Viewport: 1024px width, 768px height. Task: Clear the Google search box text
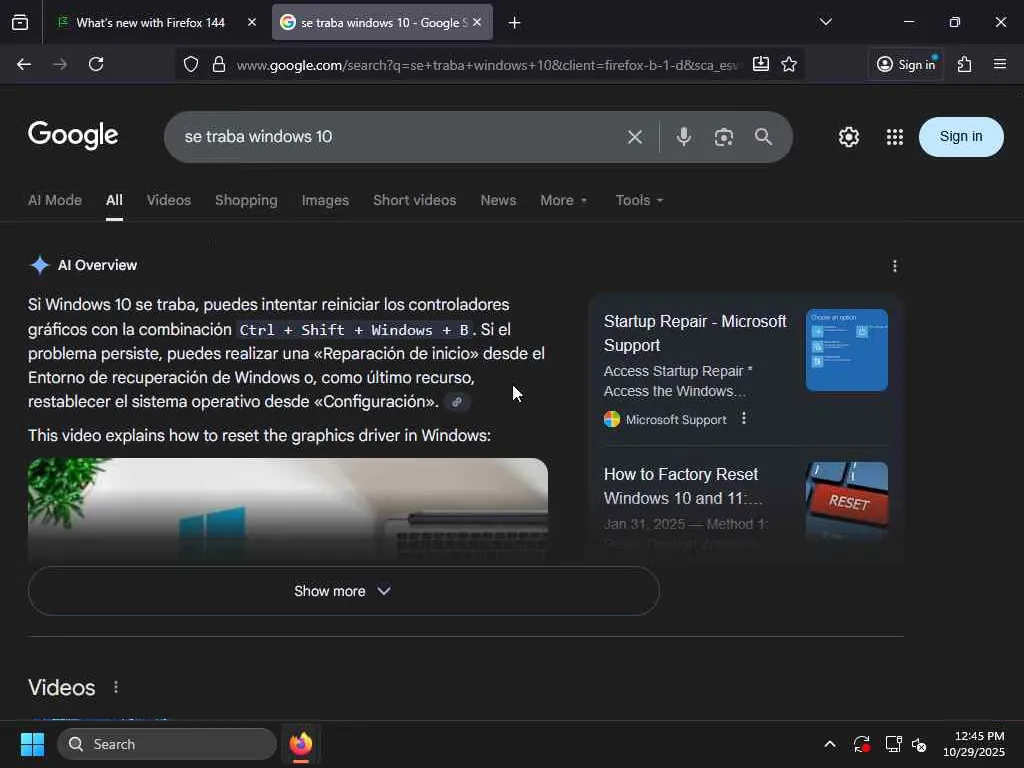[635, 136]
